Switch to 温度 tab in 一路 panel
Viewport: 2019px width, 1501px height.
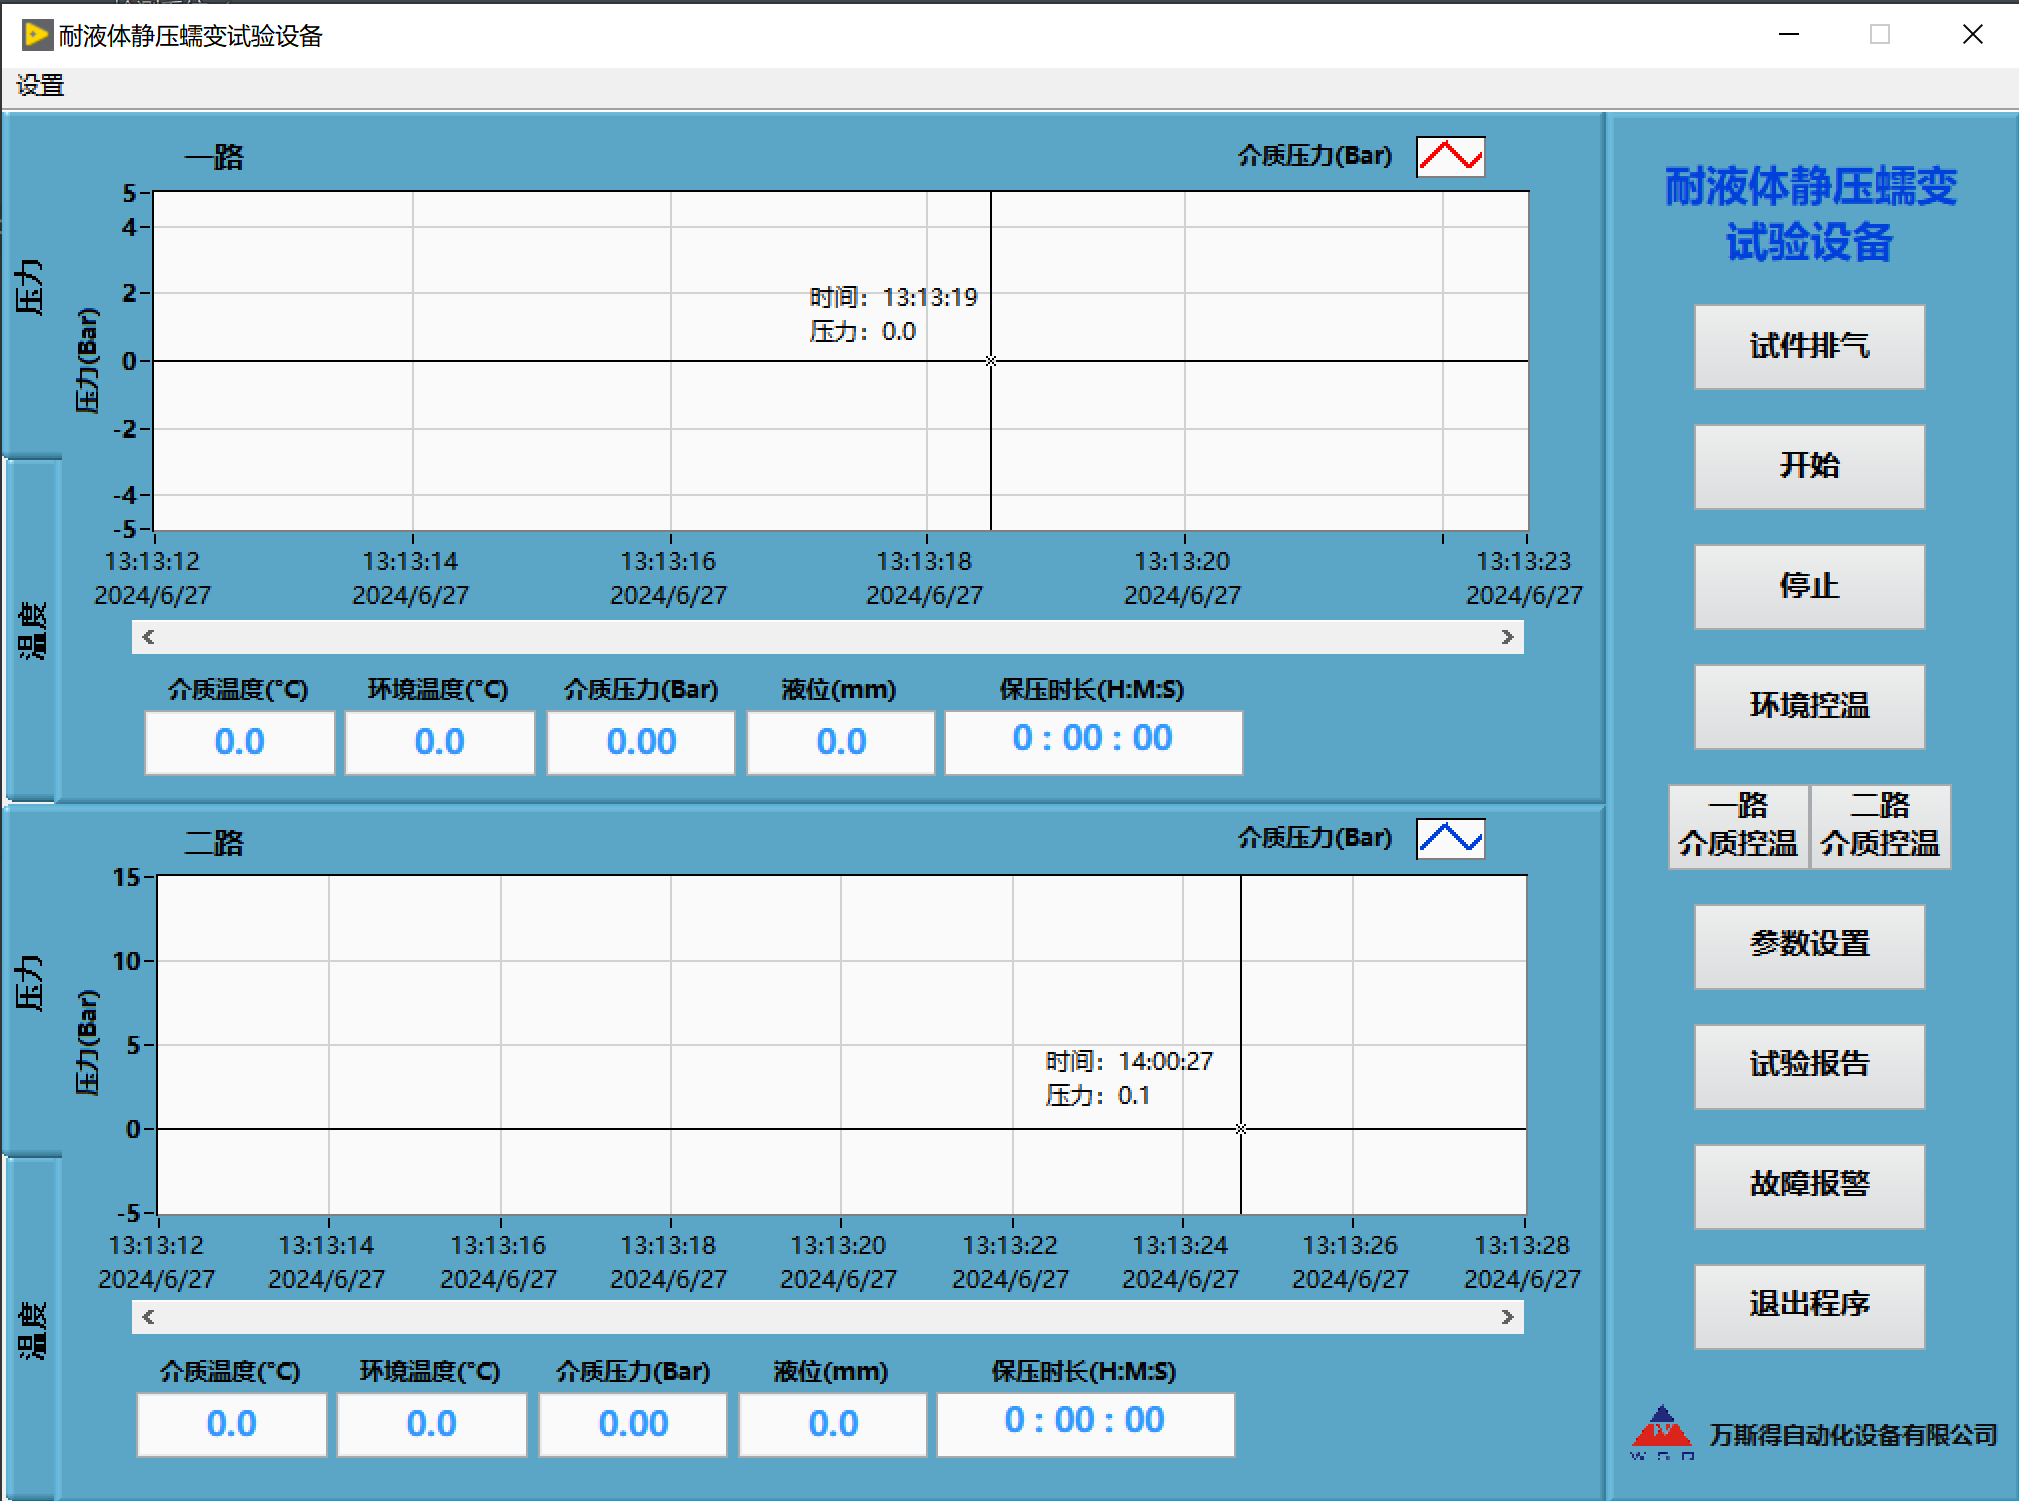pyautogui.click(x=32, y=630)
